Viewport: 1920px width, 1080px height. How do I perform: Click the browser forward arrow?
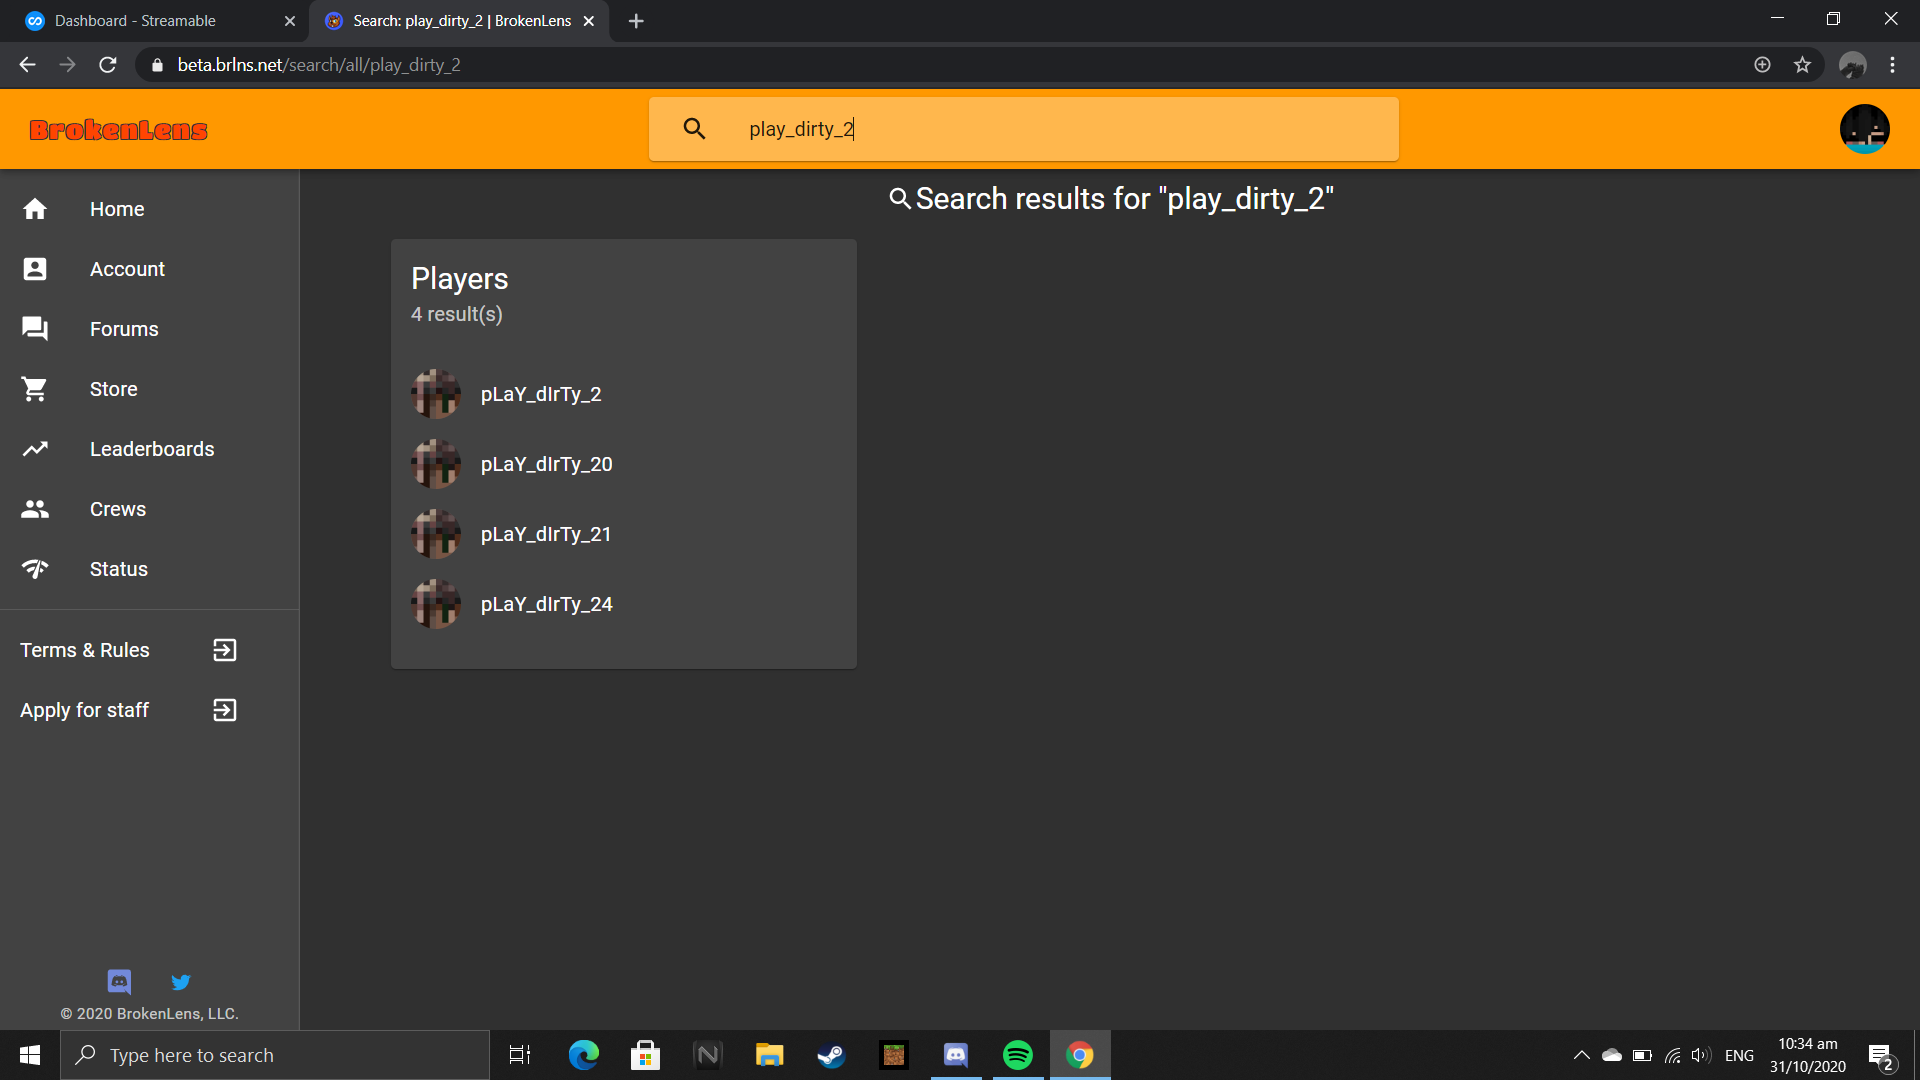67,65
